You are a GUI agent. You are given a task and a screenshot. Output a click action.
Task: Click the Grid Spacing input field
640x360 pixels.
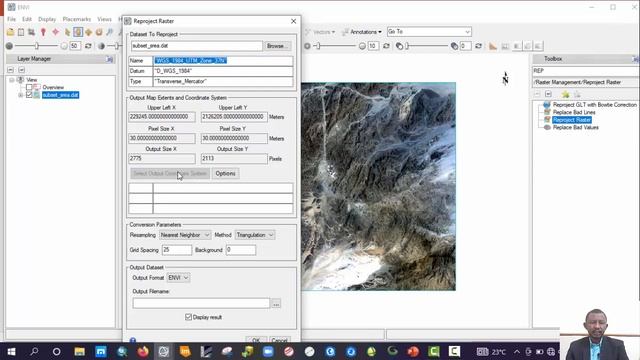177,250
